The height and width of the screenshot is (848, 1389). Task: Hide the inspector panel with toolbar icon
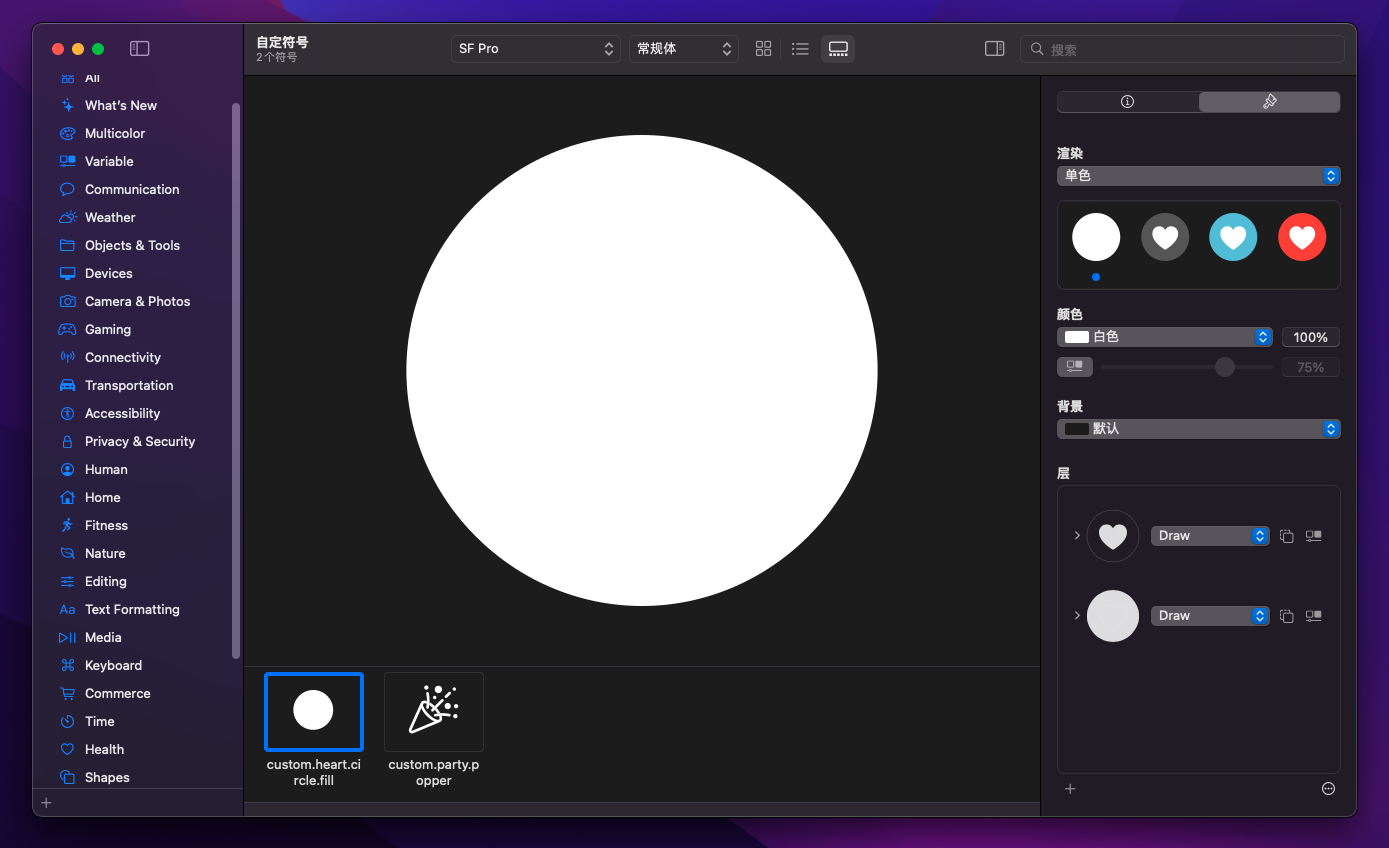994,48
